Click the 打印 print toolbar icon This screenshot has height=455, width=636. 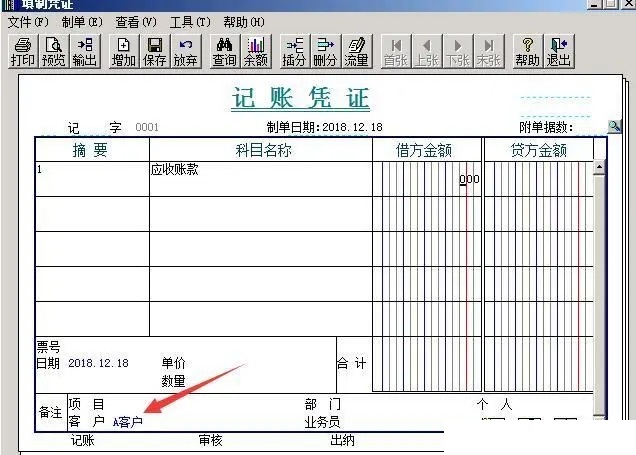coord(23,52)
